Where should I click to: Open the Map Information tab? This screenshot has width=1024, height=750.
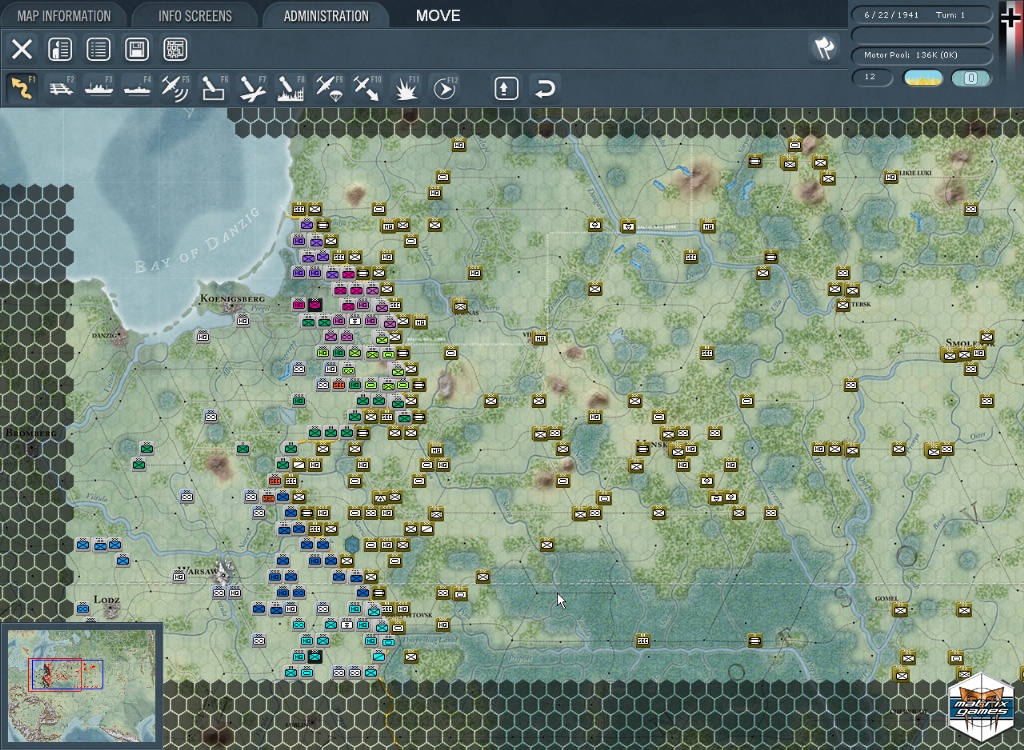(x=64, y=15)
